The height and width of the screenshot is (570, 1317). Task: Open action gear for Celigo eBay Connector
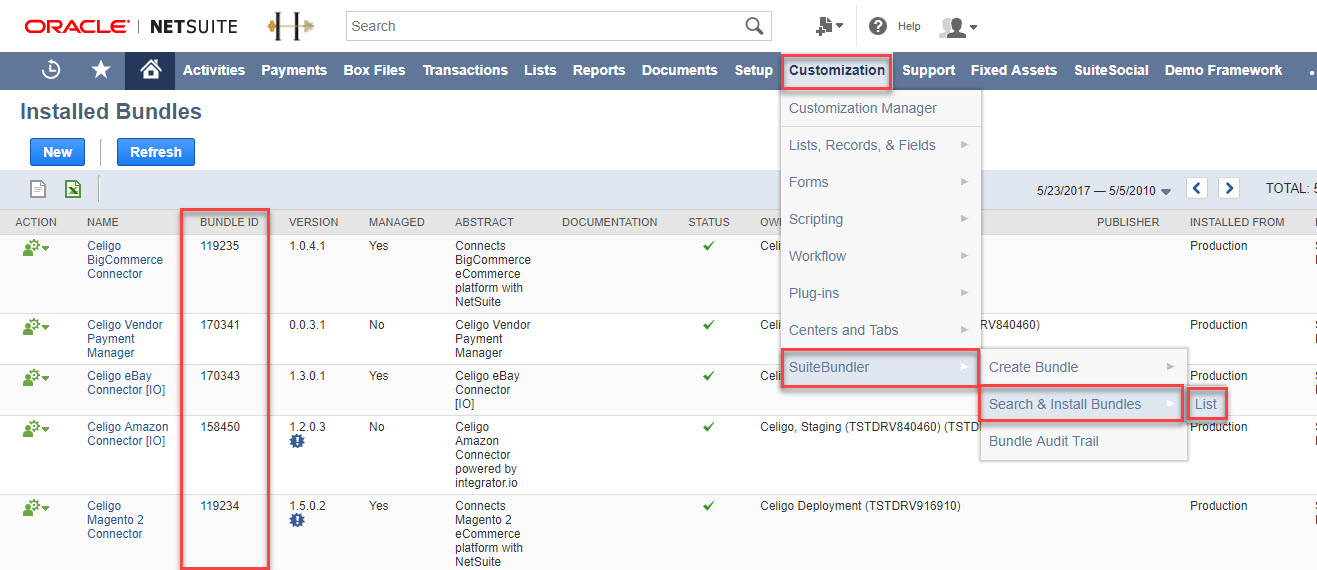tap(36, 377)
